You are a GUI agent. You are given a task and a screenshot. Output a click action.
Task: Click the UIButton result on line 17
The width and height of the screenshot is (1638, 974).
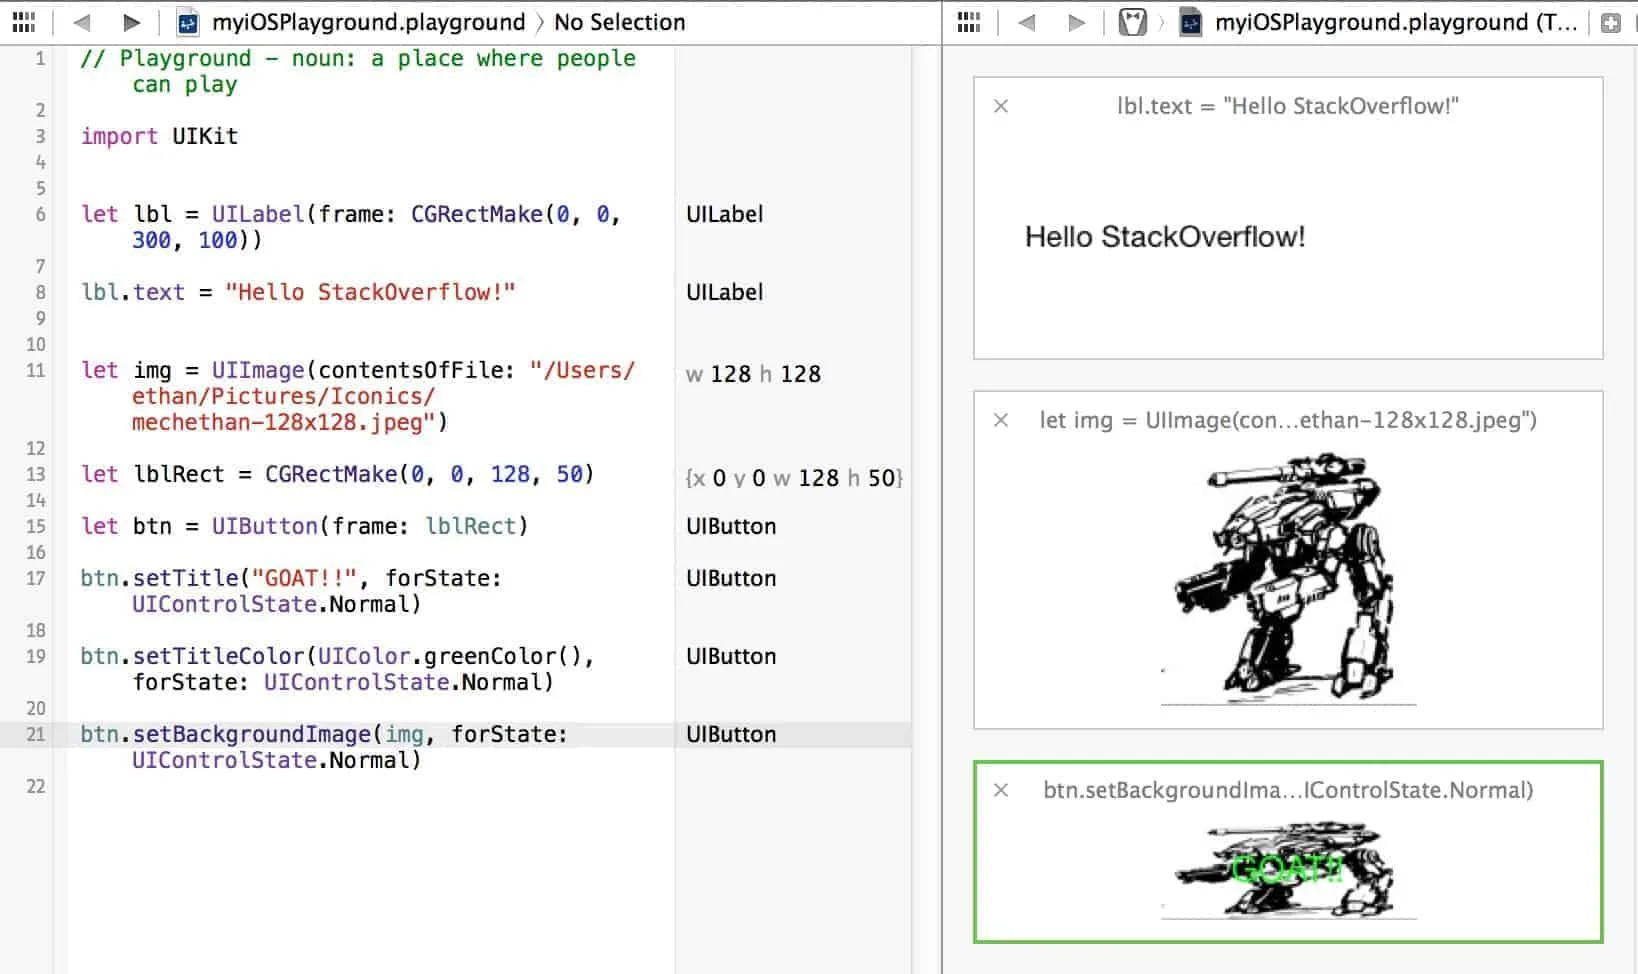[x=731, y=578]
